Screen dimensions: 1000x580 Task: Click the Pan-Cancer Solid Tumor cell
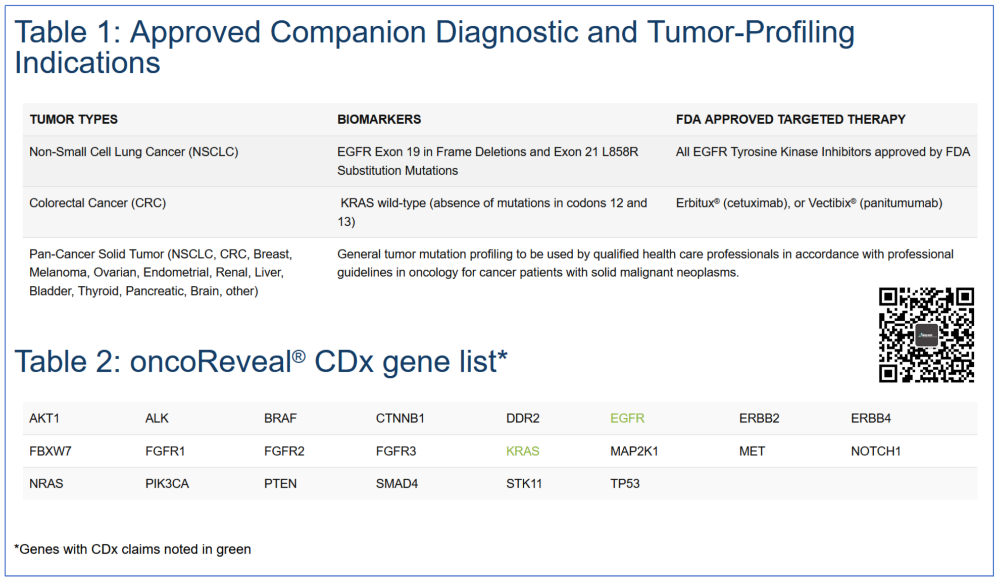pyautogui.click(x=161, y=272)
